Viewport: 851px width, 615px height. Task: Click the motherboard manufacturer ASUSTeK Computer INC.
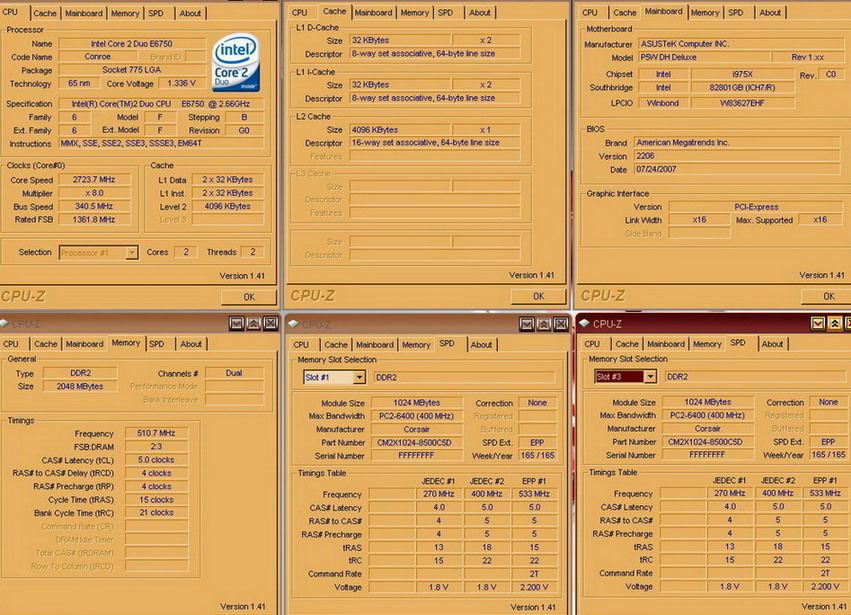[x=739, y=44]
